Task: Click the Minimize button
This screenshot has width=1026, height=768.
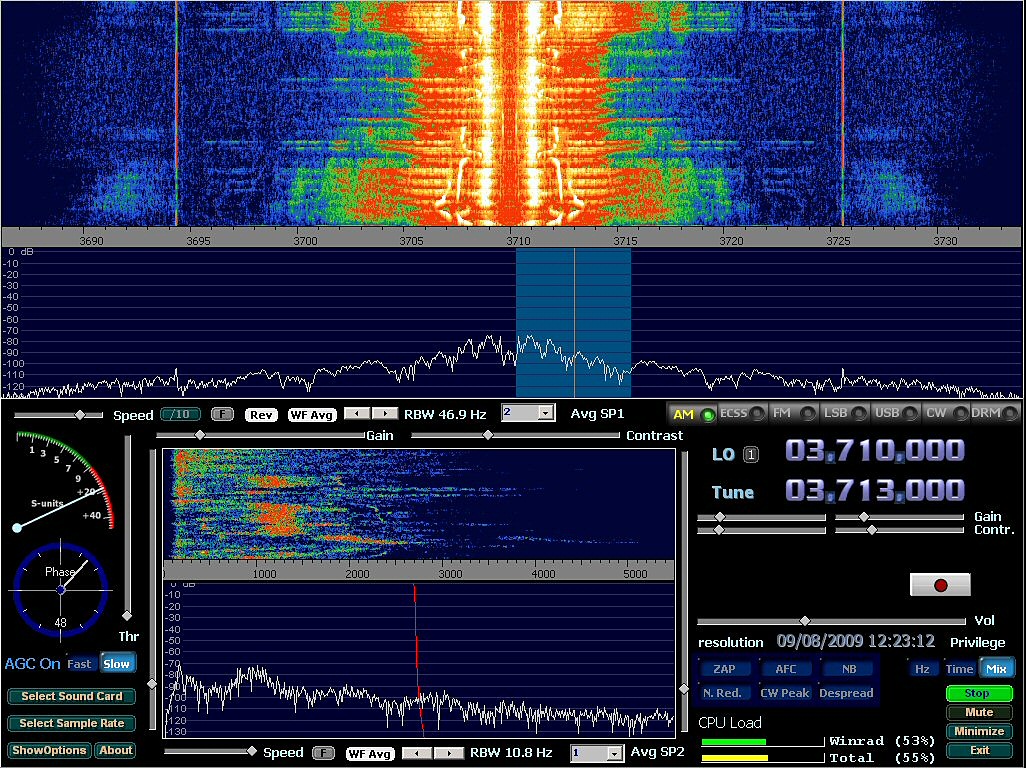Action: coord(979,731)
